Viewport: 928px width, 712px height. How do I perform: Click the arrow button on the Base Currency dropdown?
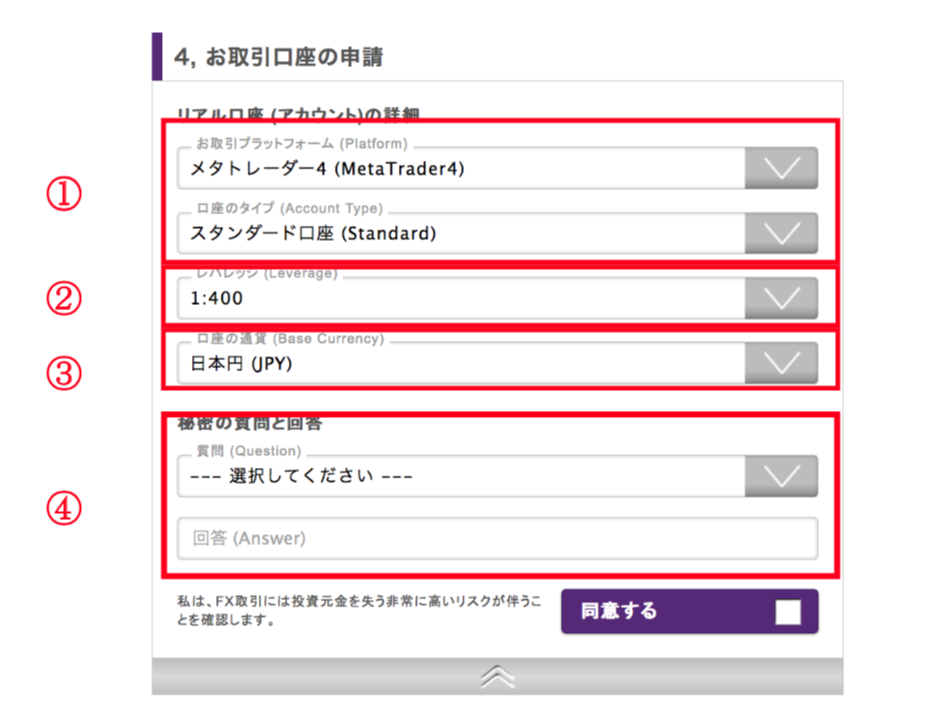780,363
